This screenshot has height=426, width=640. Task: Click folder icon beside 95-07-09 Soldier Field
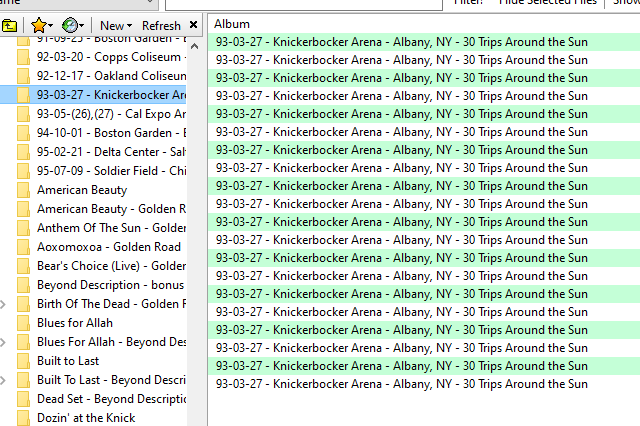23,171
